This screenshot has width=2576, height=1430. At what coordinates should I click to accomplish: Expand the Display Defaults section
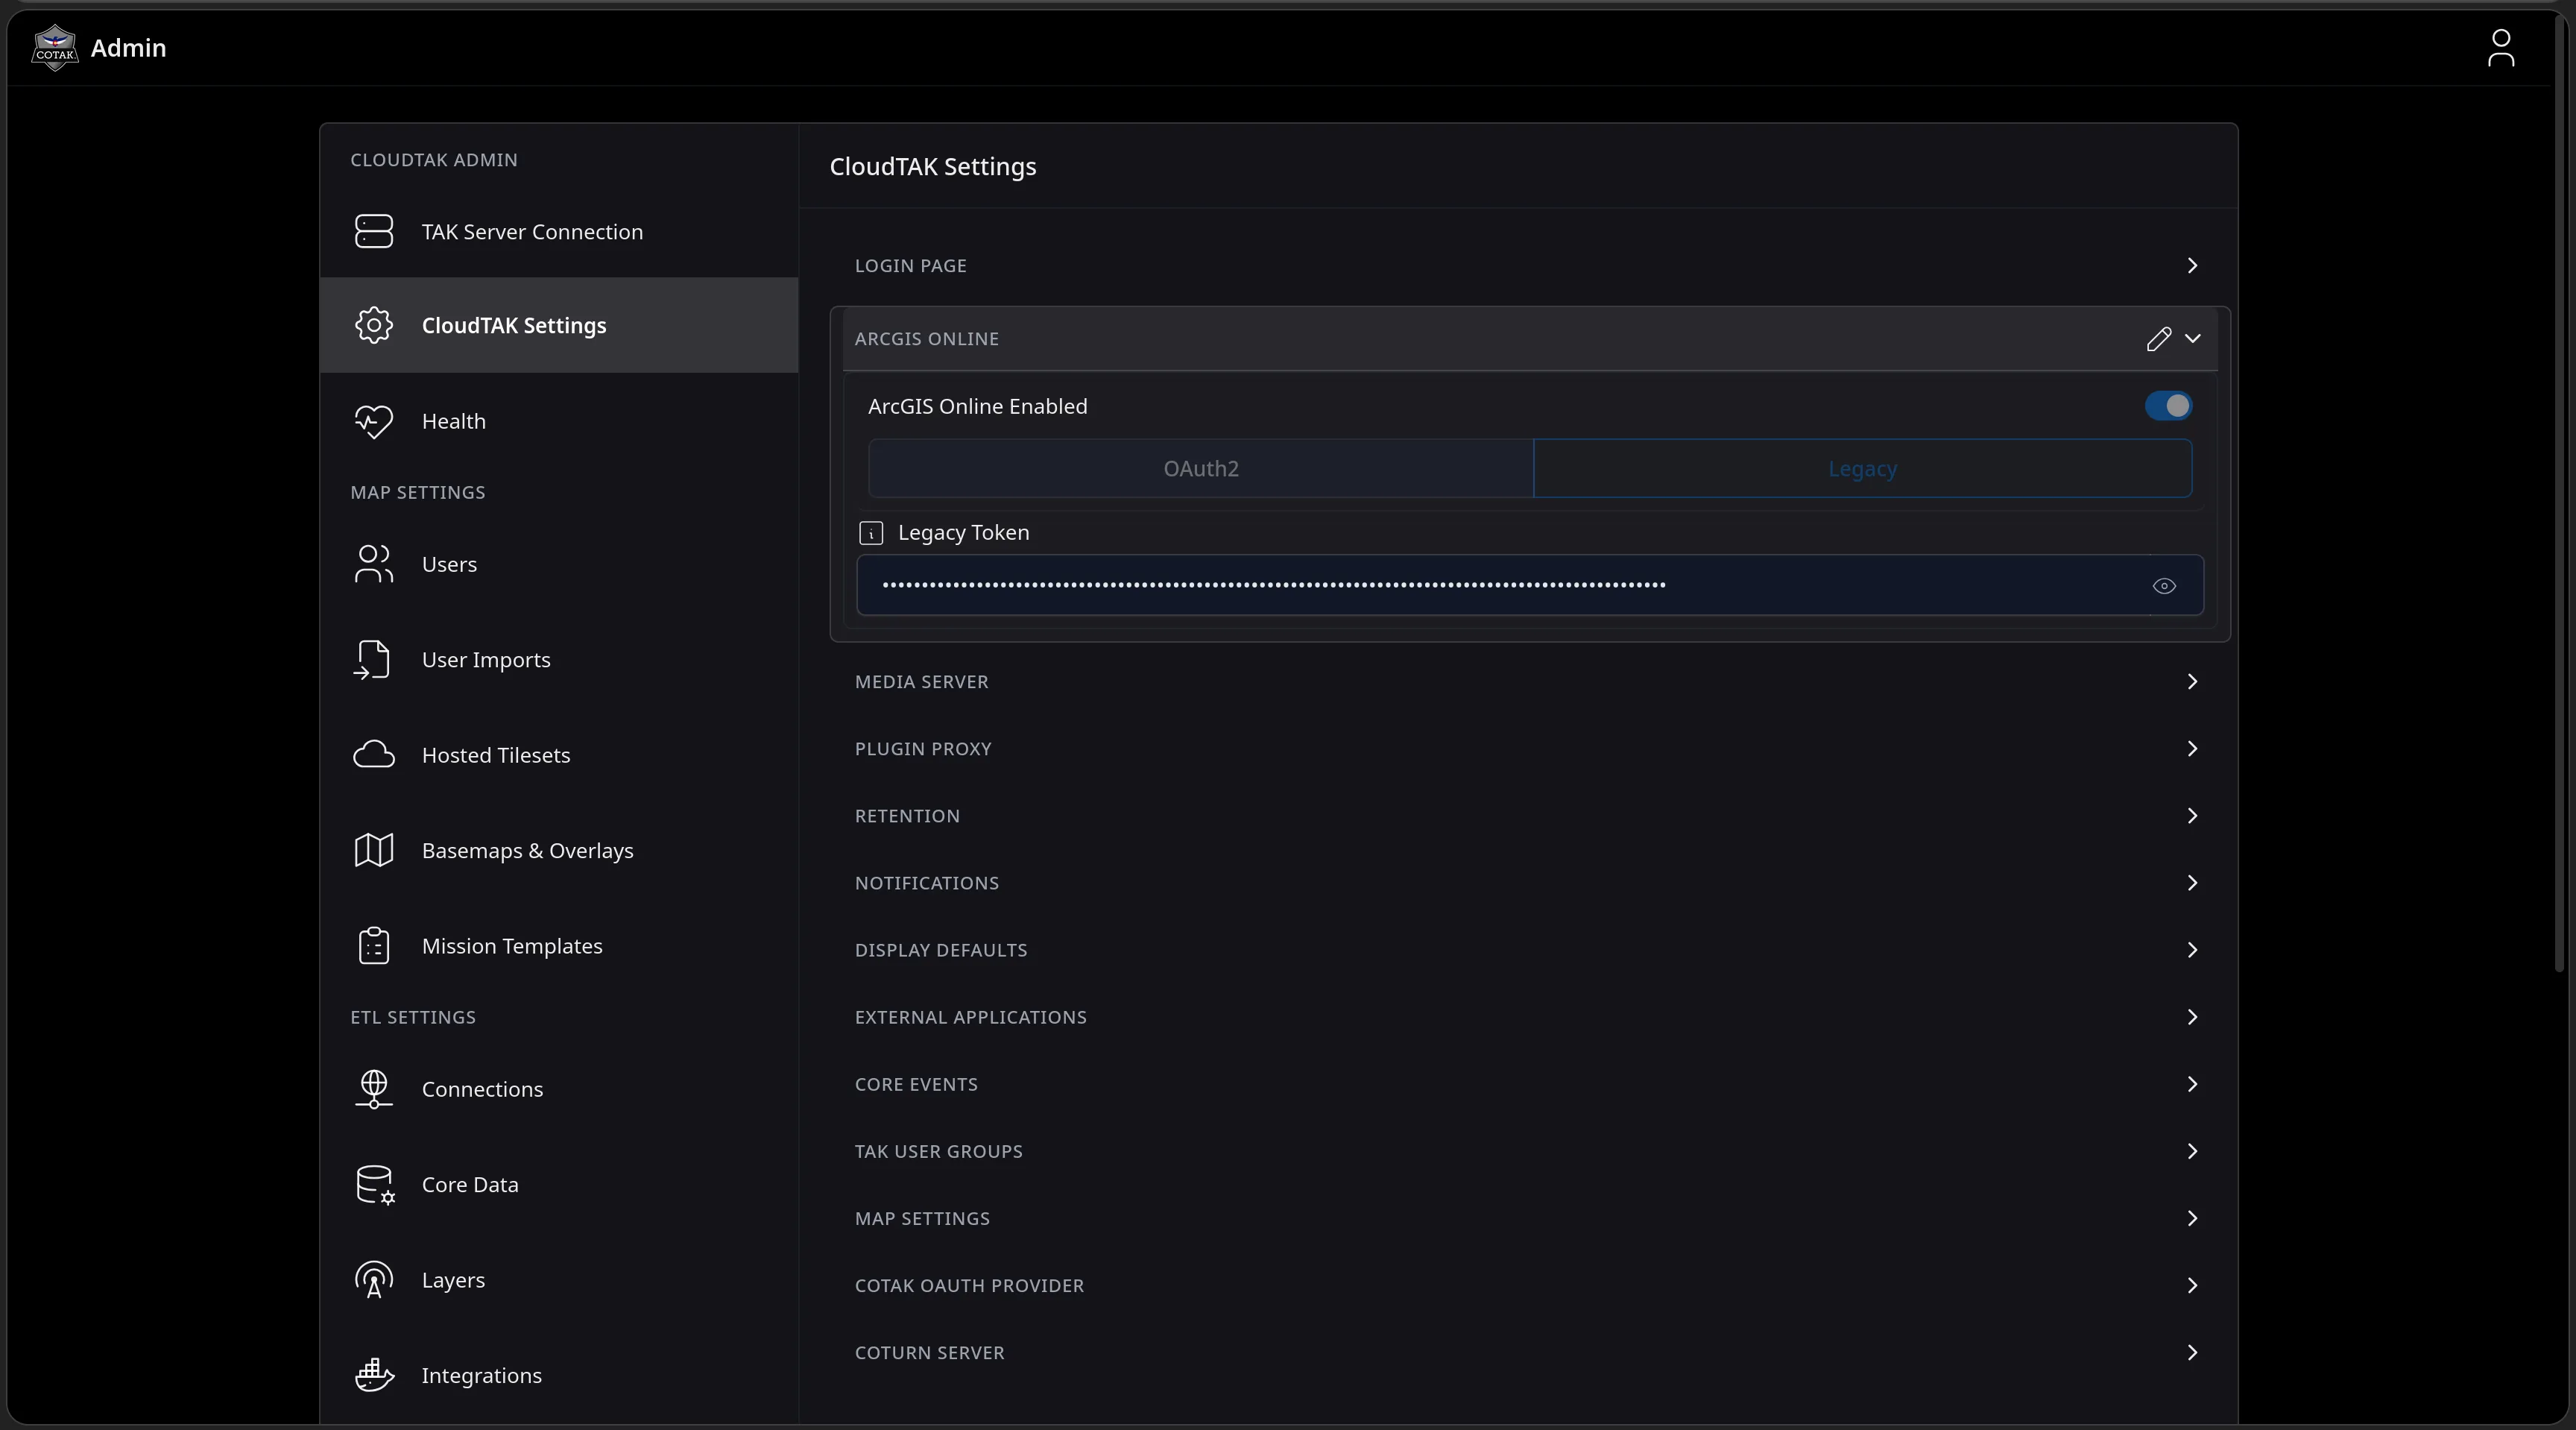(x=1530, y=949)
